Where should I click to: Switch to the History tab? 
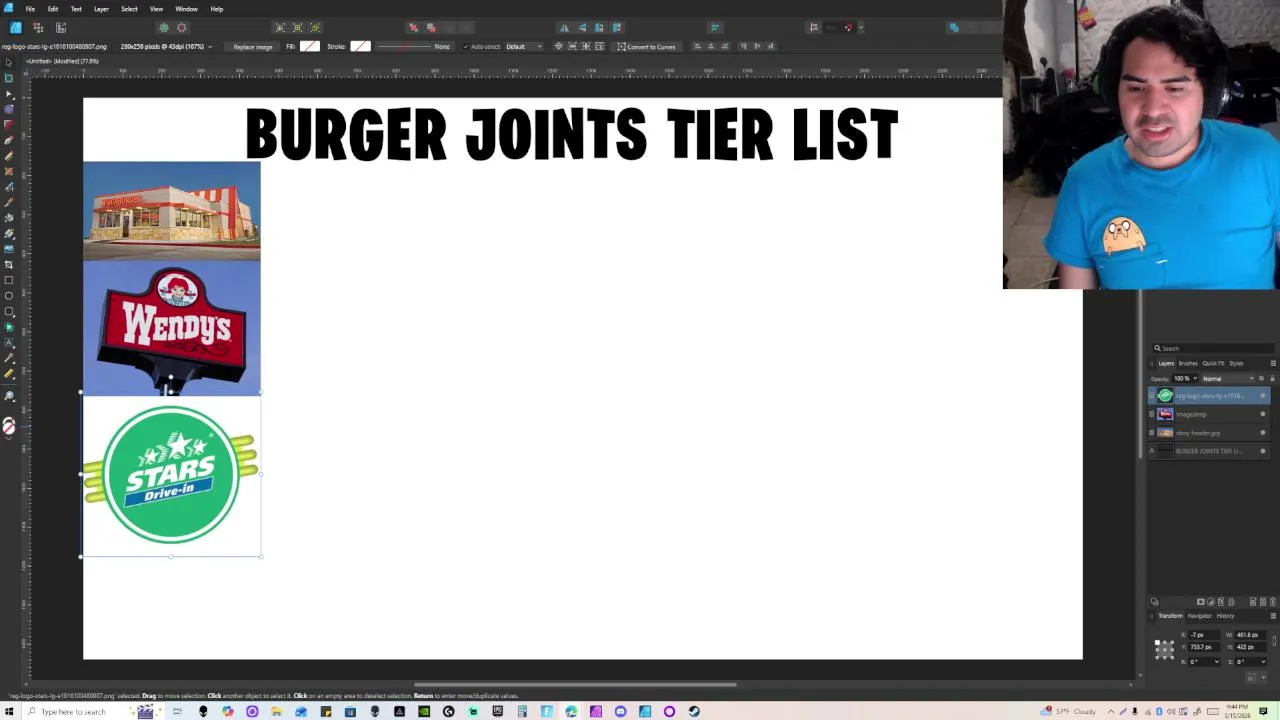click(x=1225, y=616)
